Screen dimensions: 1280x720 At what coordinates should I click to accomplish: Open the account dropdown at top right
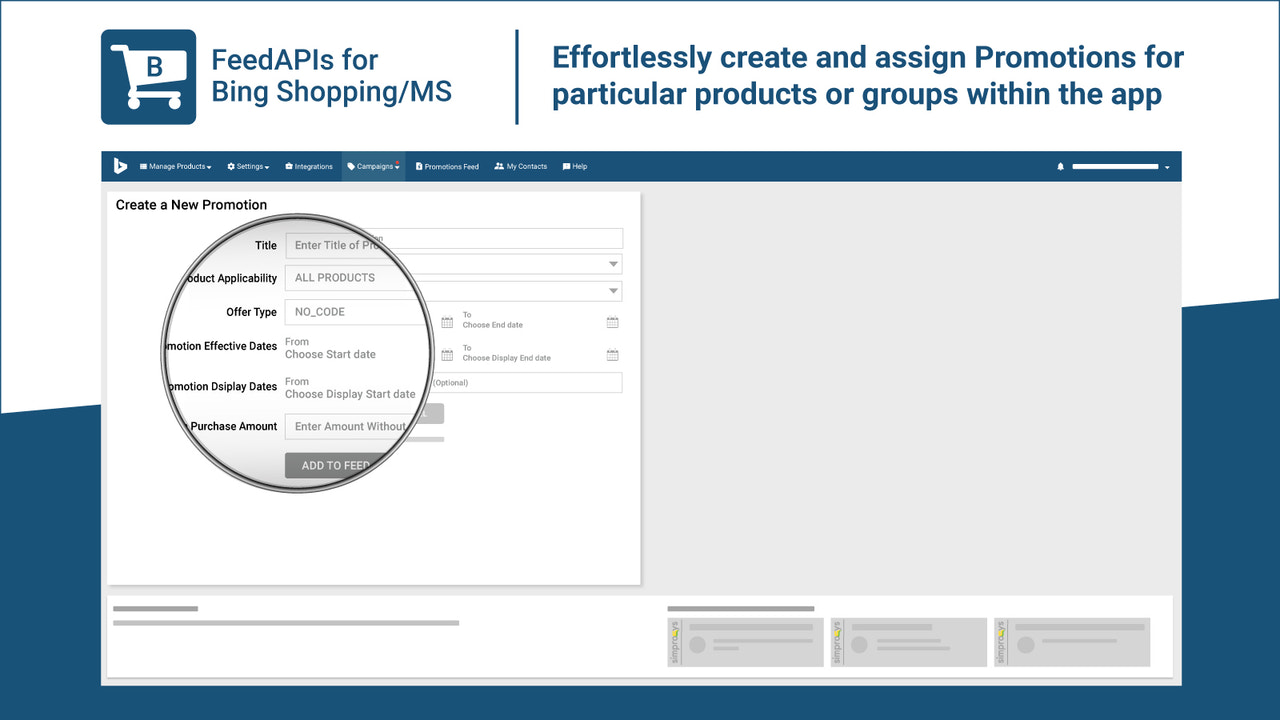pyautogui.click(x=1167, y=166)
